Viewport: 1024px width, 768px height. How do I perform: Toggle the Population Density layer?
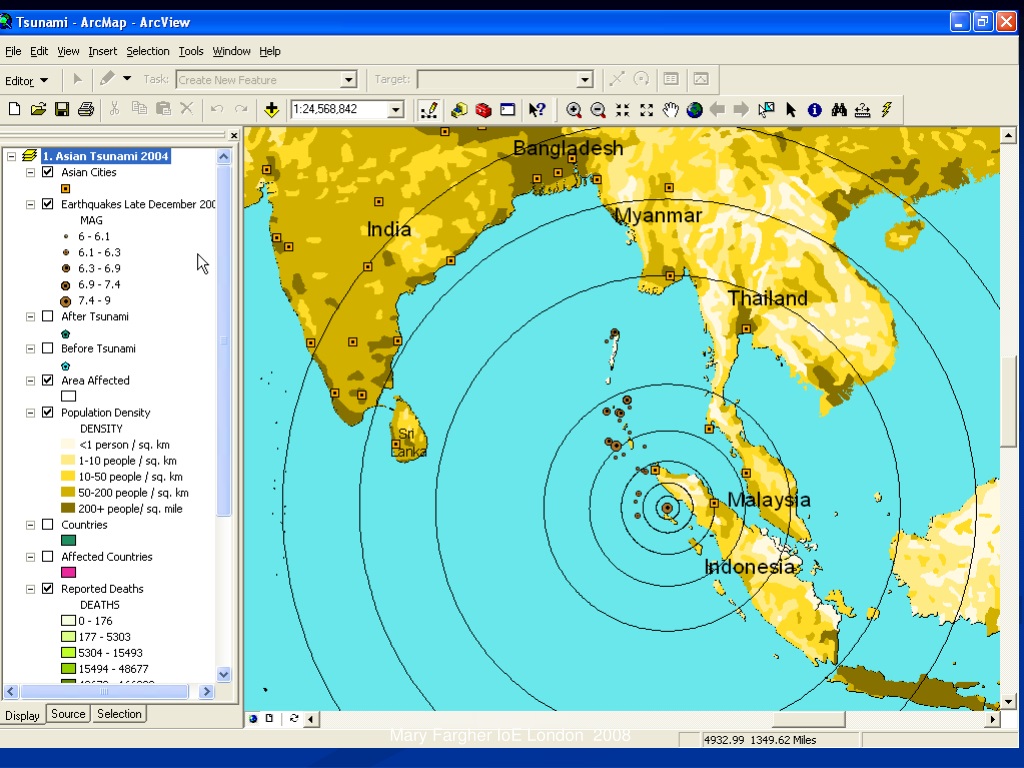(48, 412)
